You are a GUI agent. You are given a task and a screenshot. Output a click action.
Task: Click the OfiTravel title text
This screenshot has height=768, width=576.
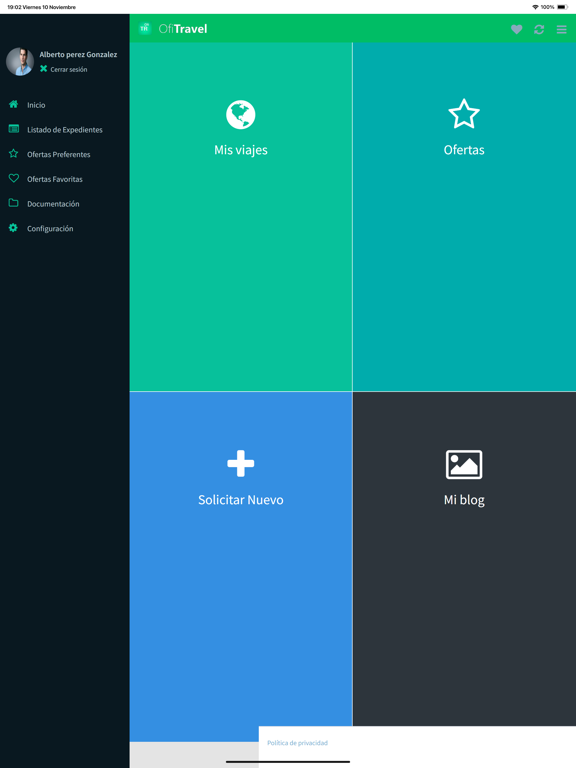[183, 29]
